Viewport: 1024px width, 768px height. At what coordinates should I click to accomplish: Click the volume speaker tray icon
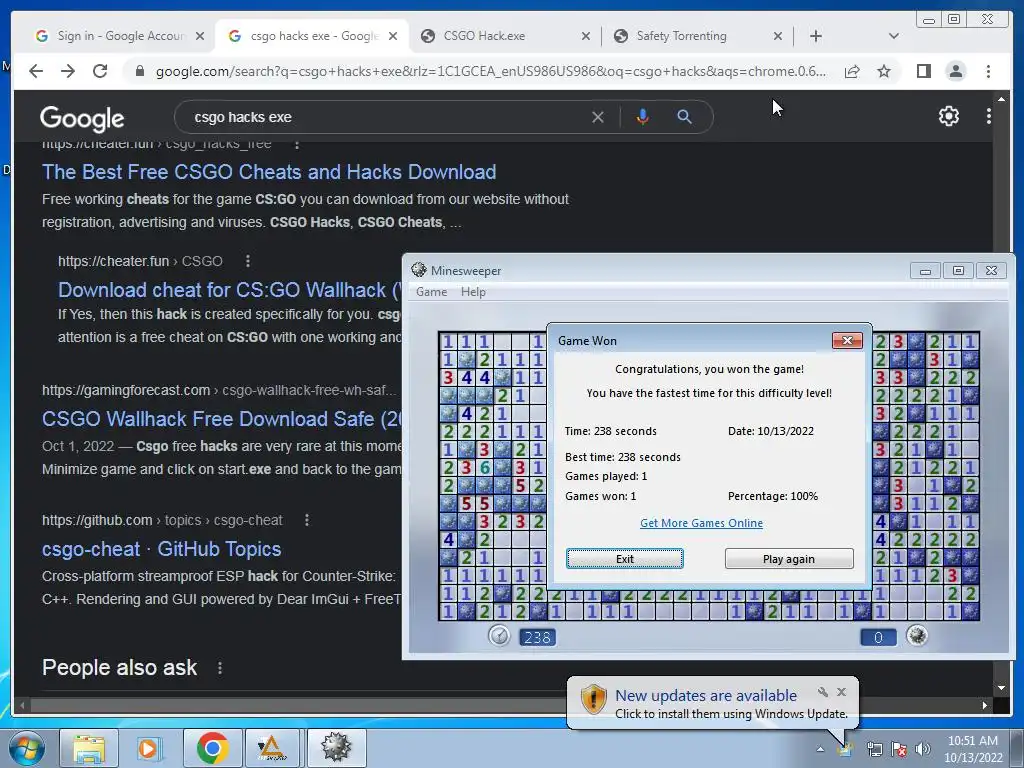(923, 749)
